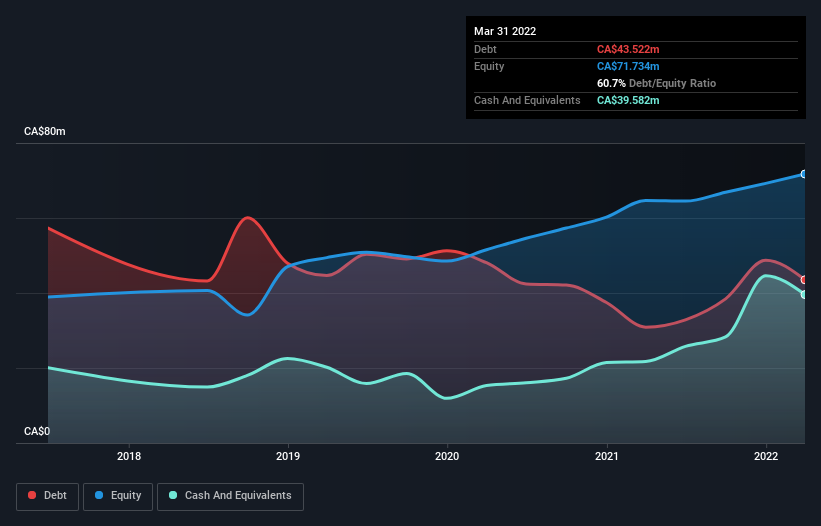Click the blue Equity endpoint marker
821x526 pixels.
pos(804,174)
